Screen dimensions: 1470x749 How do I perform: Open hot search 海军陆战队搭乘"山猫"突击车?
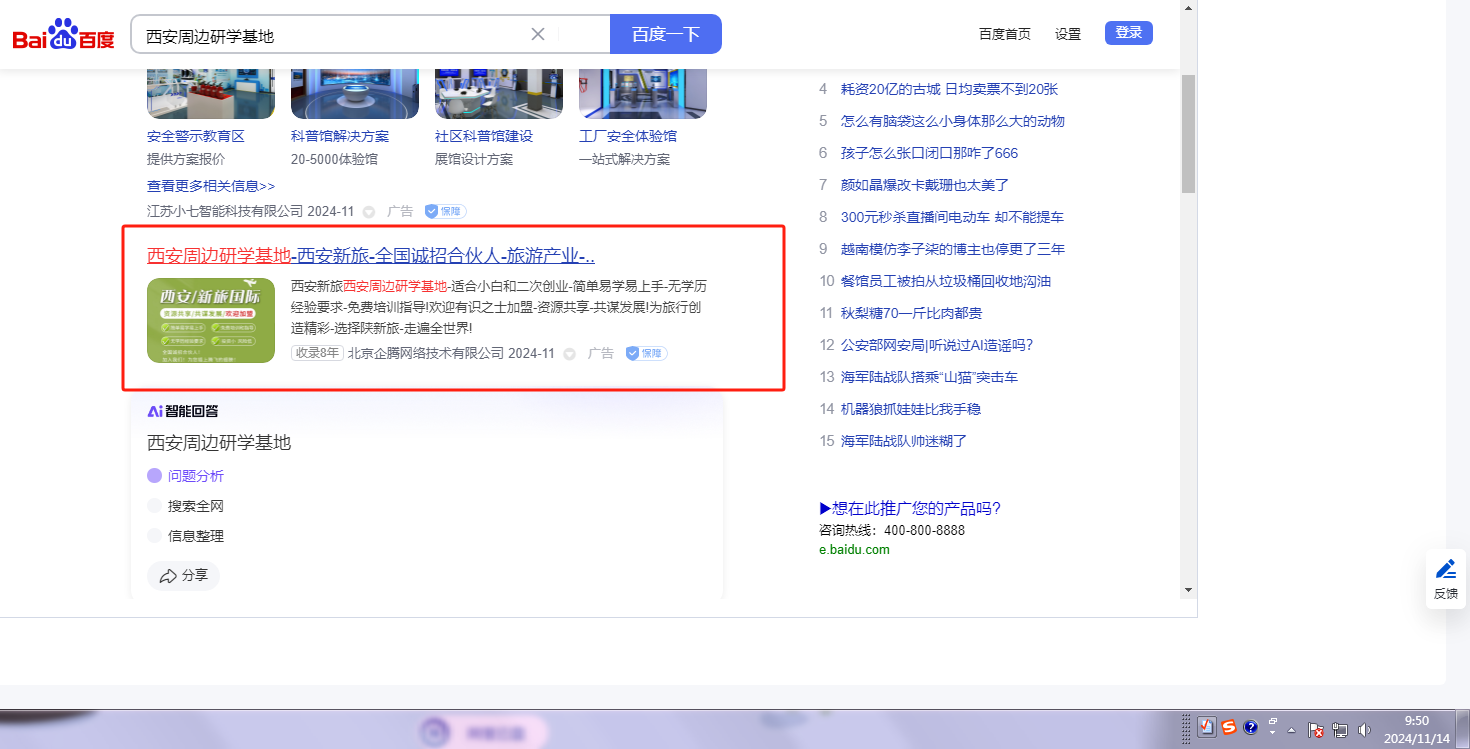(x=929, y=377)
